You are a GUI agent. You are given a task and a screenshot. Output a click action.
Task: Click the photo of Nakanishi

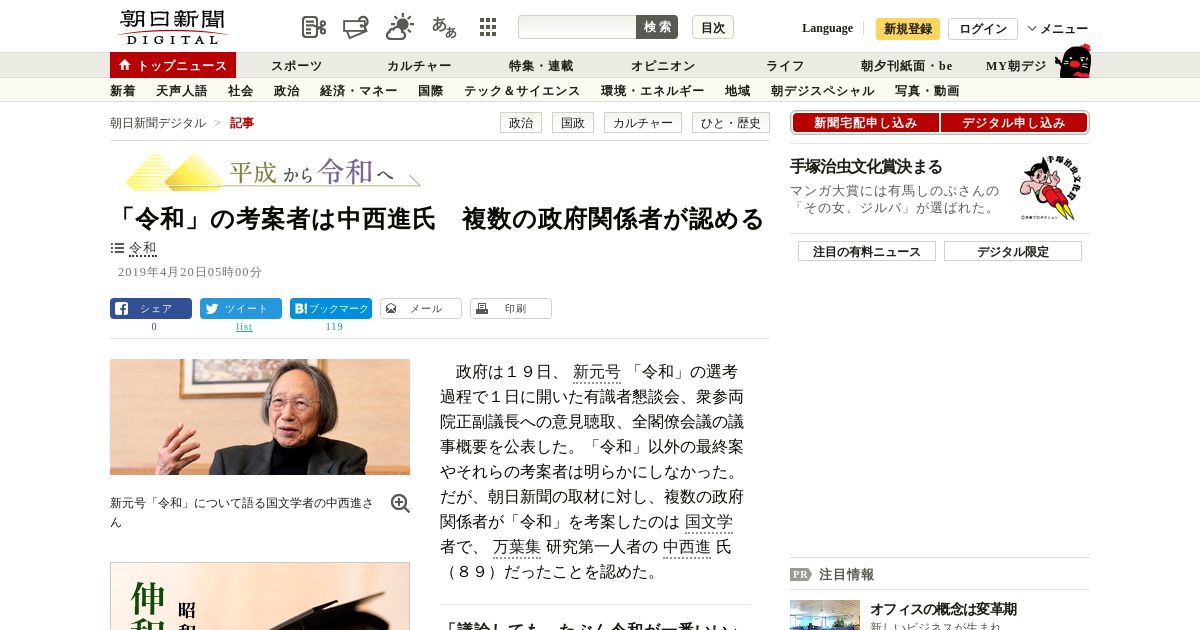[x=260, y=417]
